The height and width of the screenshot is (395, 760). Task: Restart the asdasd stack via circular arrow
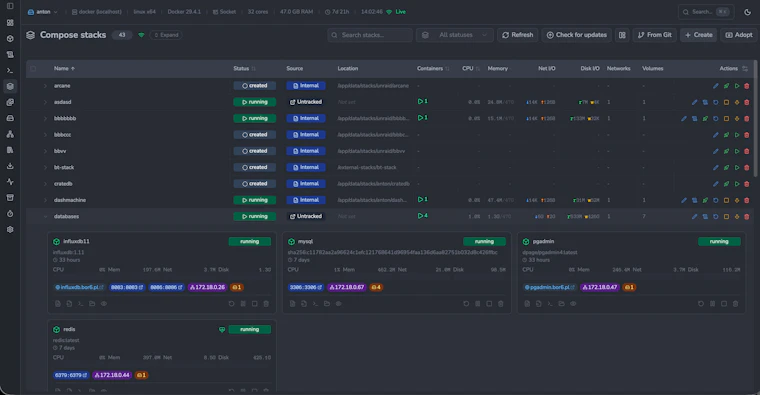(715, 102)
